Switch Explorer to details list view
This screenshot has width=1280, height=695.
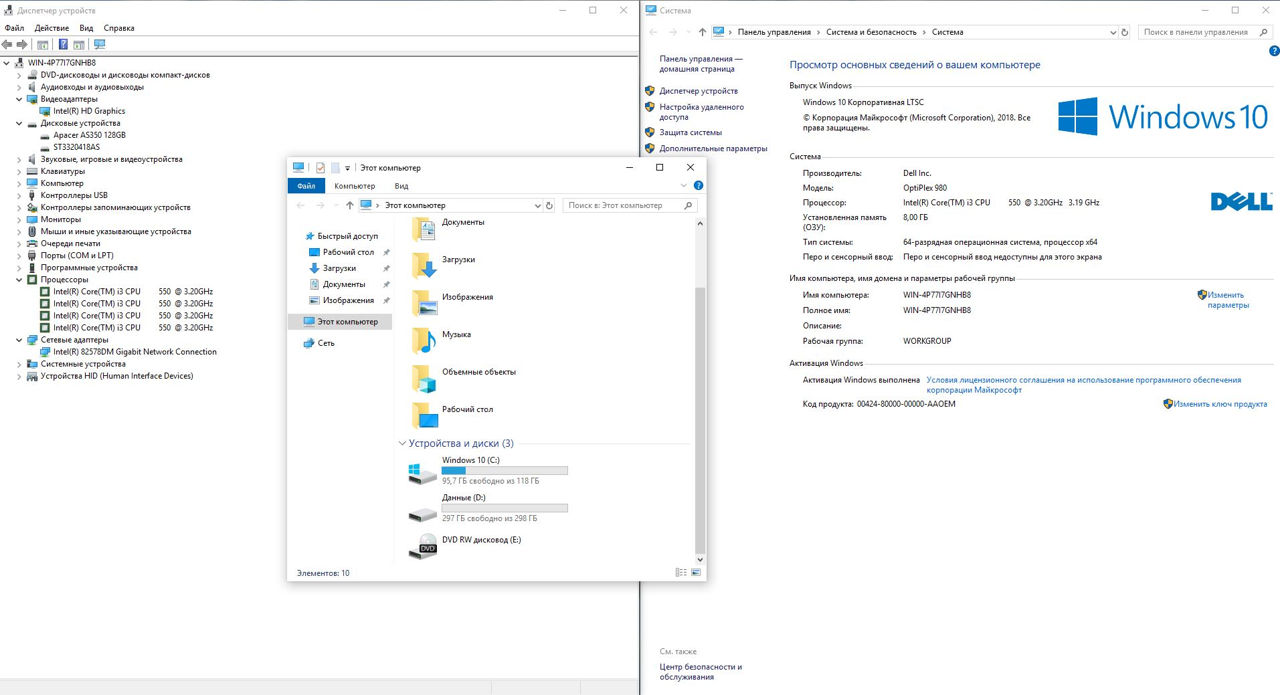(x=680, y=573)
